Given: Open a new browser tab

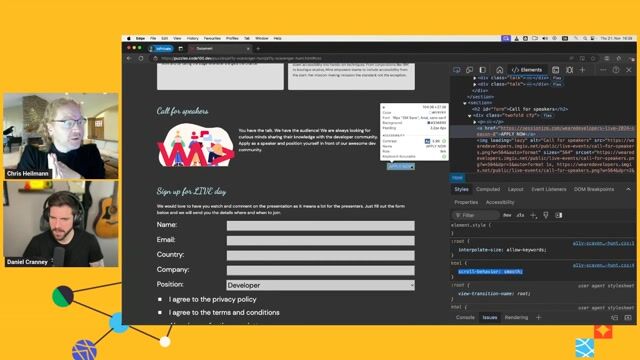Looking at the screenshot, I should [x=258, y=49].
